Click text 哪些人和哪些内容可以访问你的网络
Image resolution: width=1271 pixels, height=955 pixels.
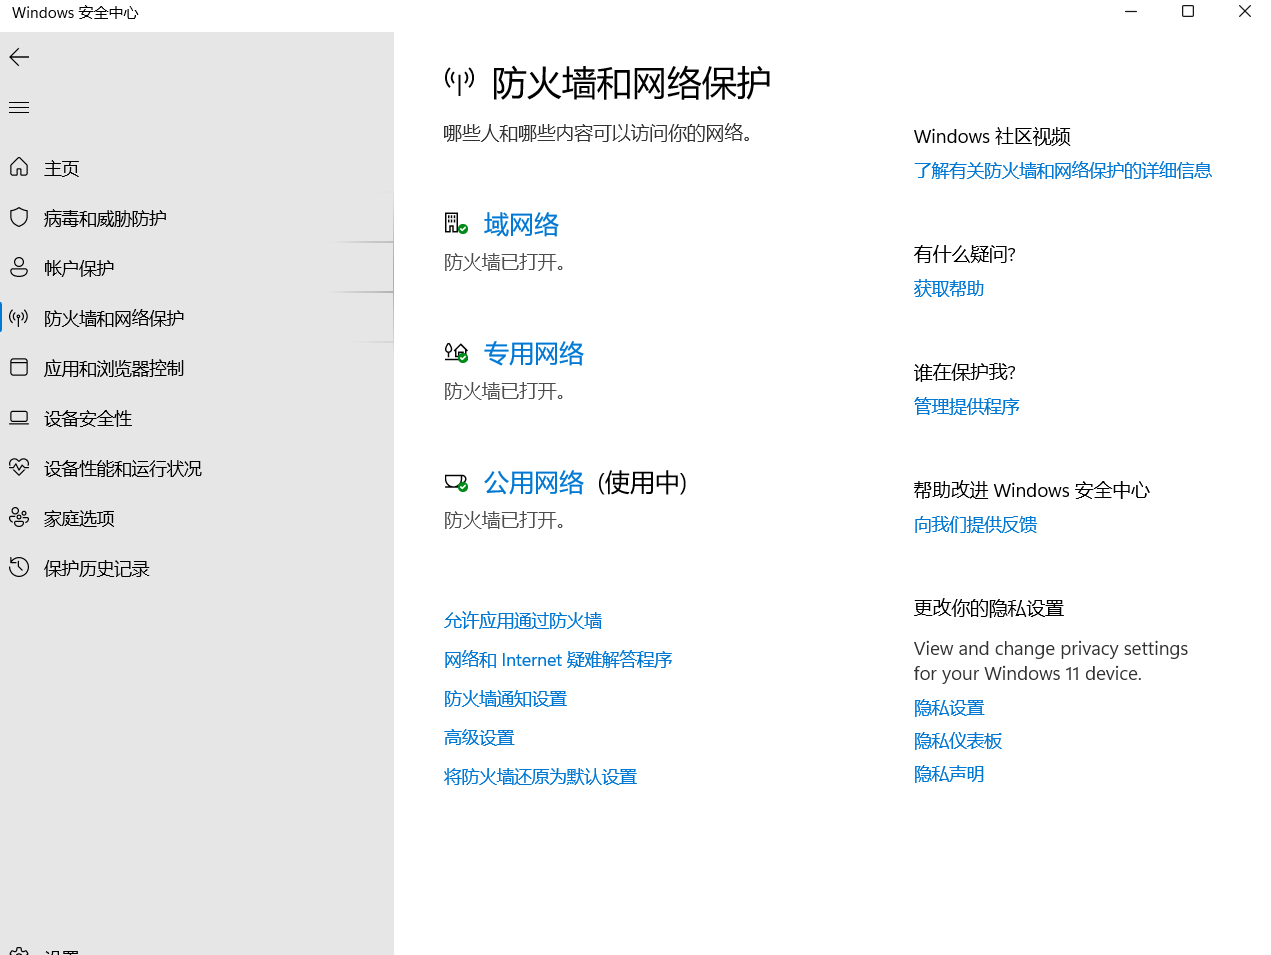598,133
